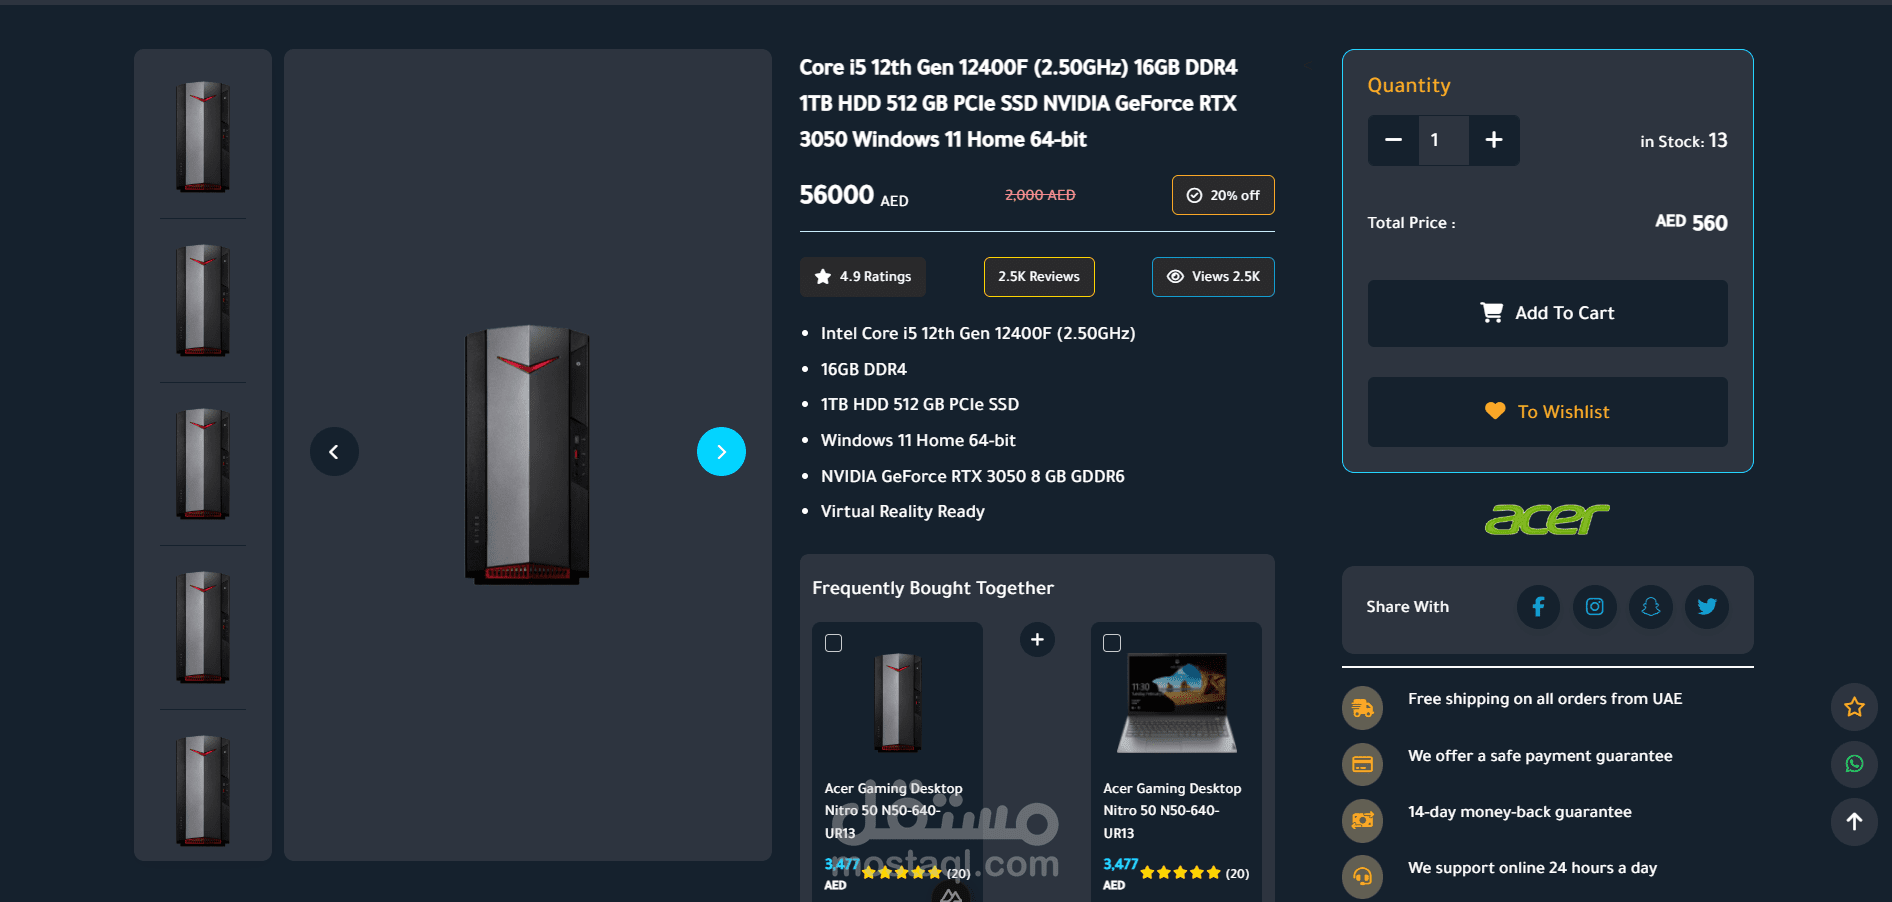Share via Instagram icon
The width and height of the screenshot is (1892, 902).
(1595, 607)
